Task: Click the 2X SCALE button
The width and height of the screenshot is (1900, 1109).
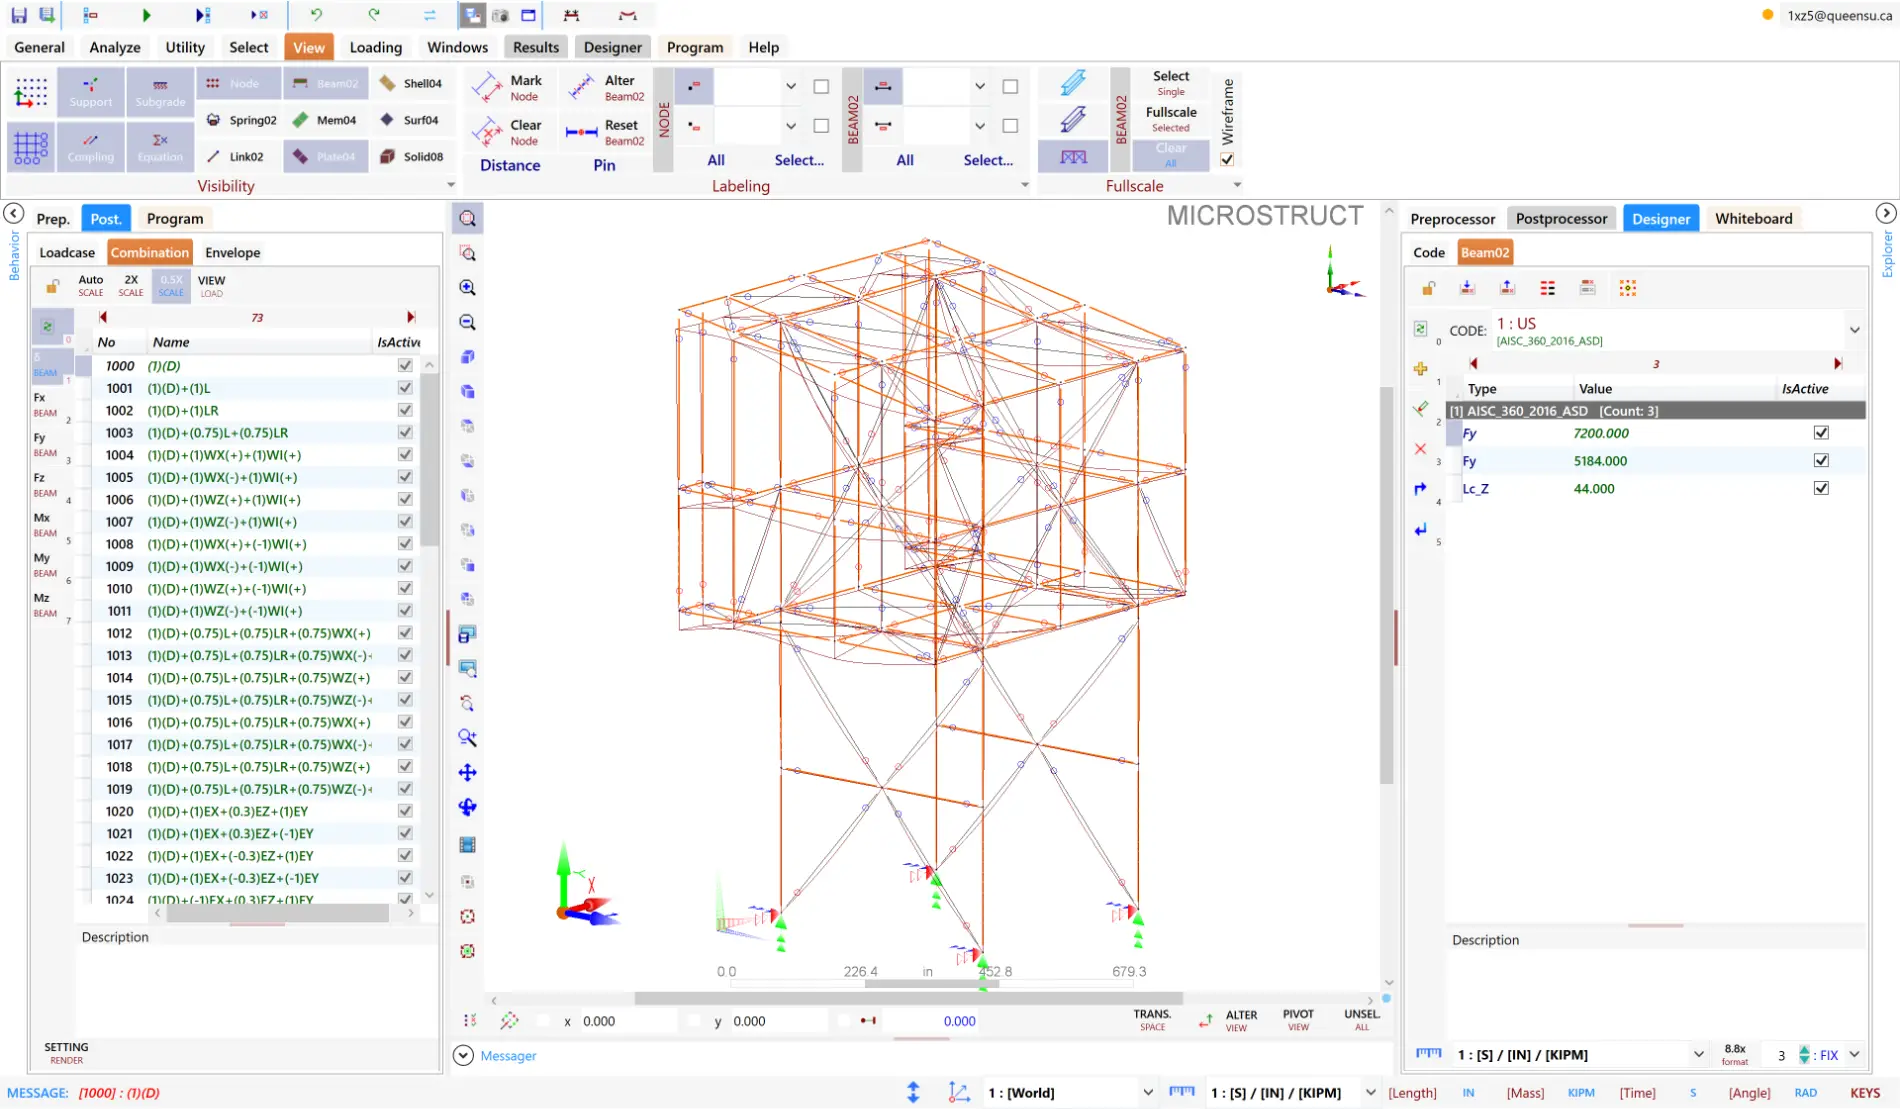Action: (131, 286)
